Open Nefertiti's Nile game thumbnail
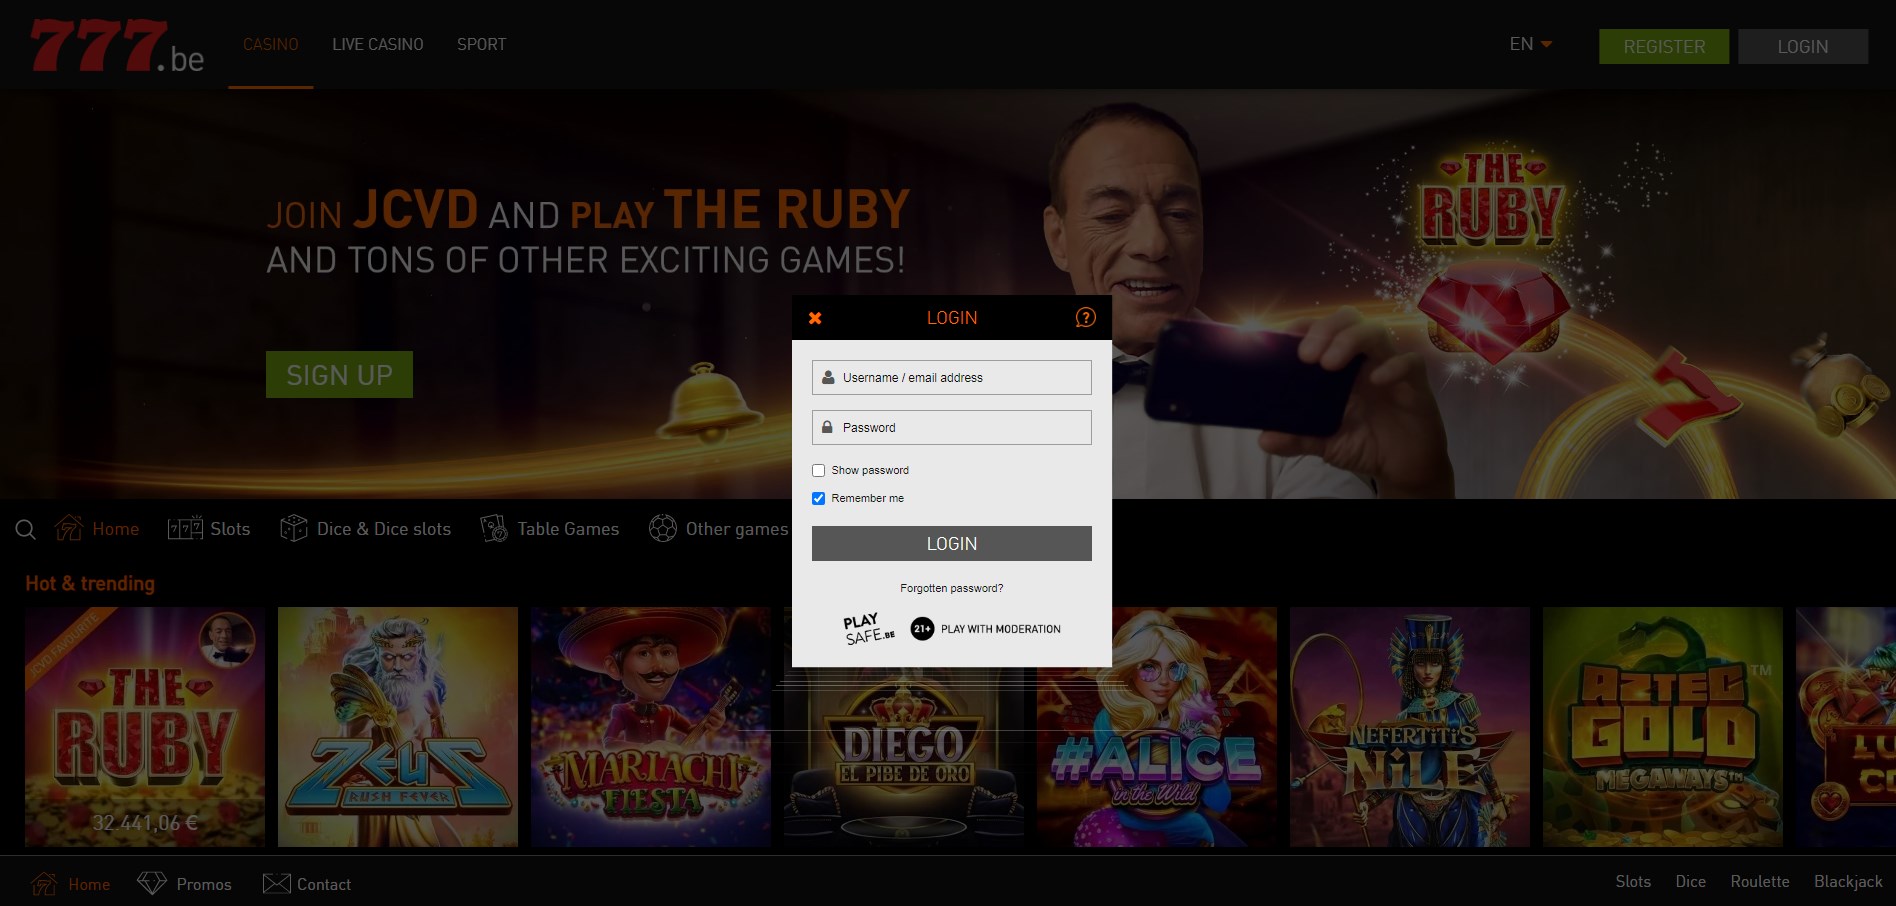Screen dimensions: 1896x906 click(1410, 727)
